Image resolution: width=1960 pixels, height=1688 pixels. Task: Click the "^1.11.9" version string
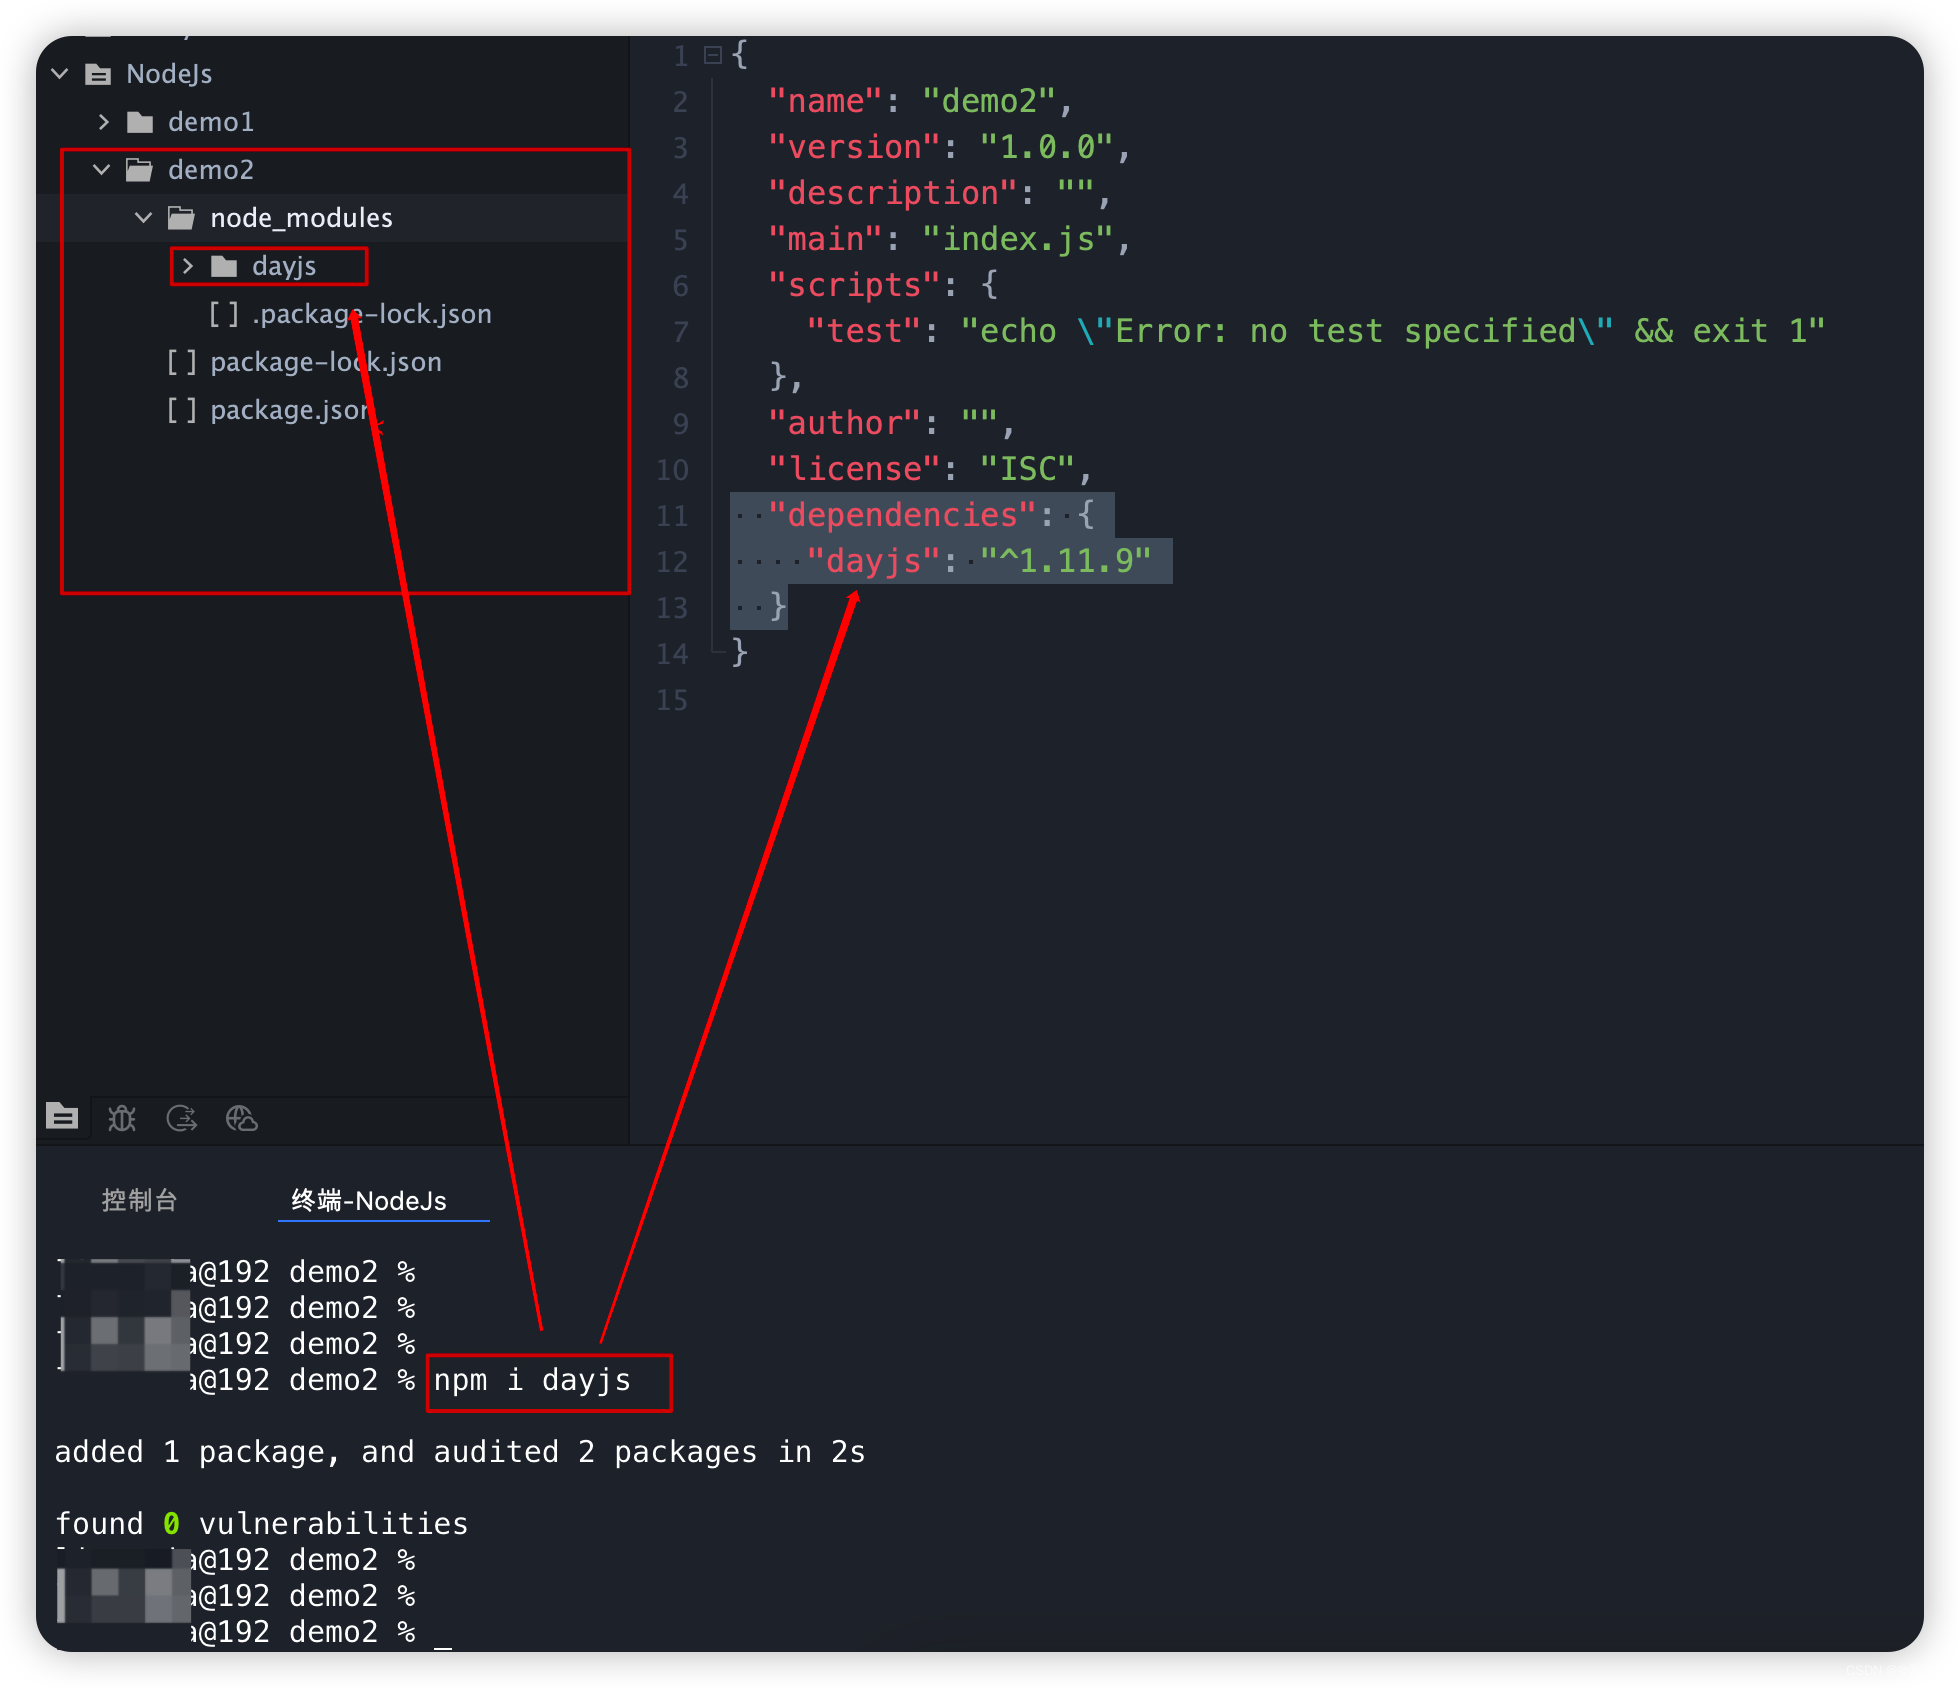pyautogui.click(x=1066, y=561)
